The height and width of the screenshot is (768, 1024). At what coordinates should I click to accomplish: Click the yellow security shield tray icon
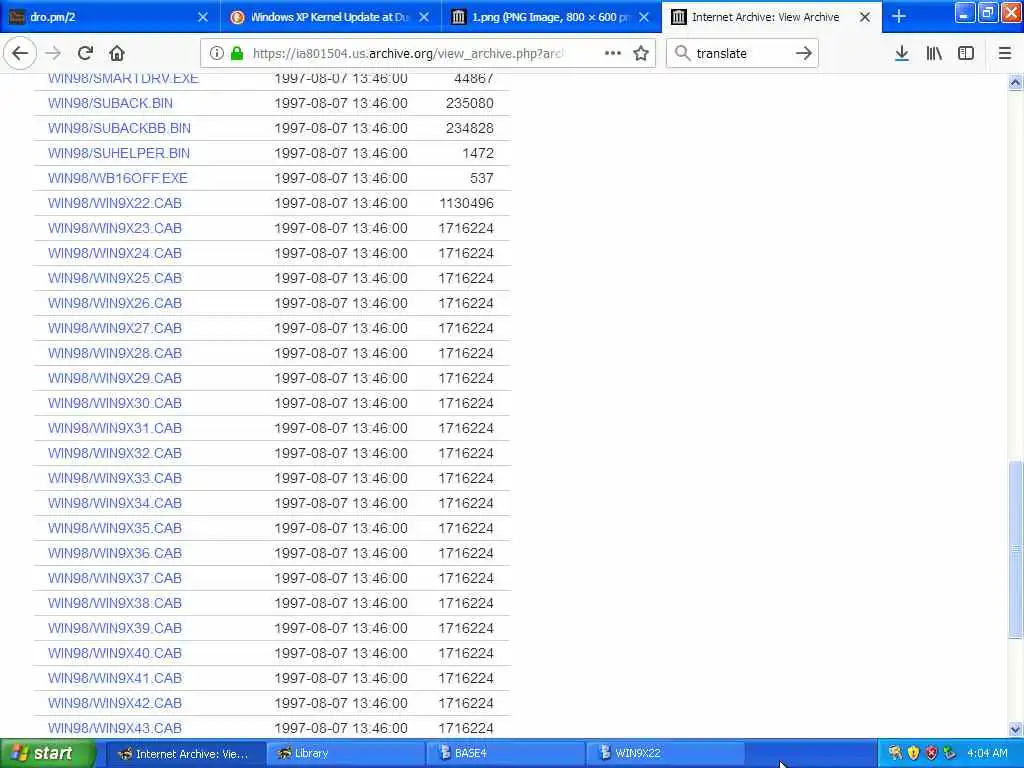[914, 754]
